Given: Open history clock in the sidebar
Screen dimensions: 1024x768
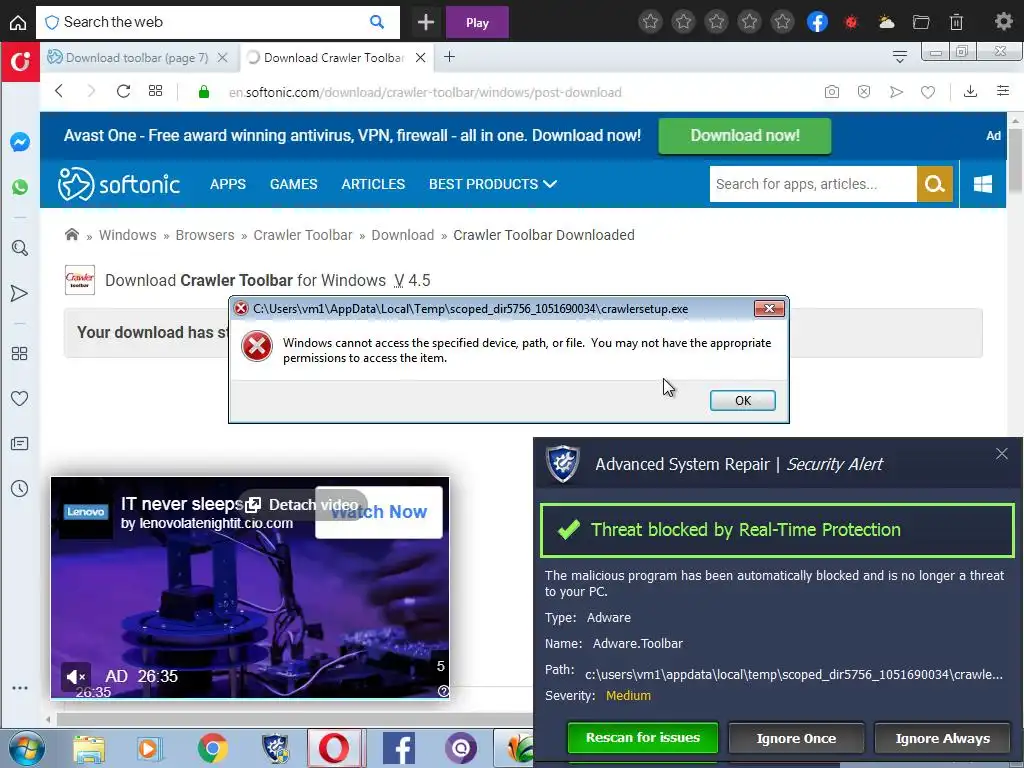Looking at the screenshot, I should (x=20, y=488).
